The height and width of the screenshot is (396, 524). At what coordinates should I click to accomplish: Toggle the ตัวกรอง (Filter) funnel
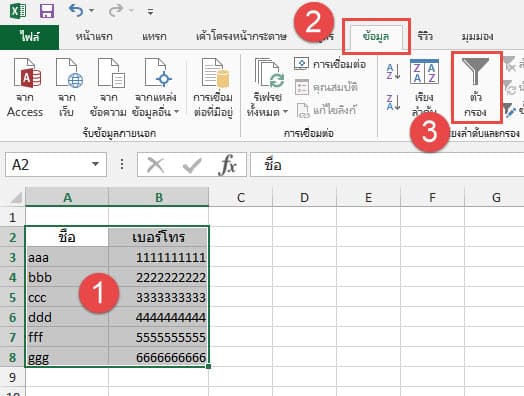tap(476, 88)
